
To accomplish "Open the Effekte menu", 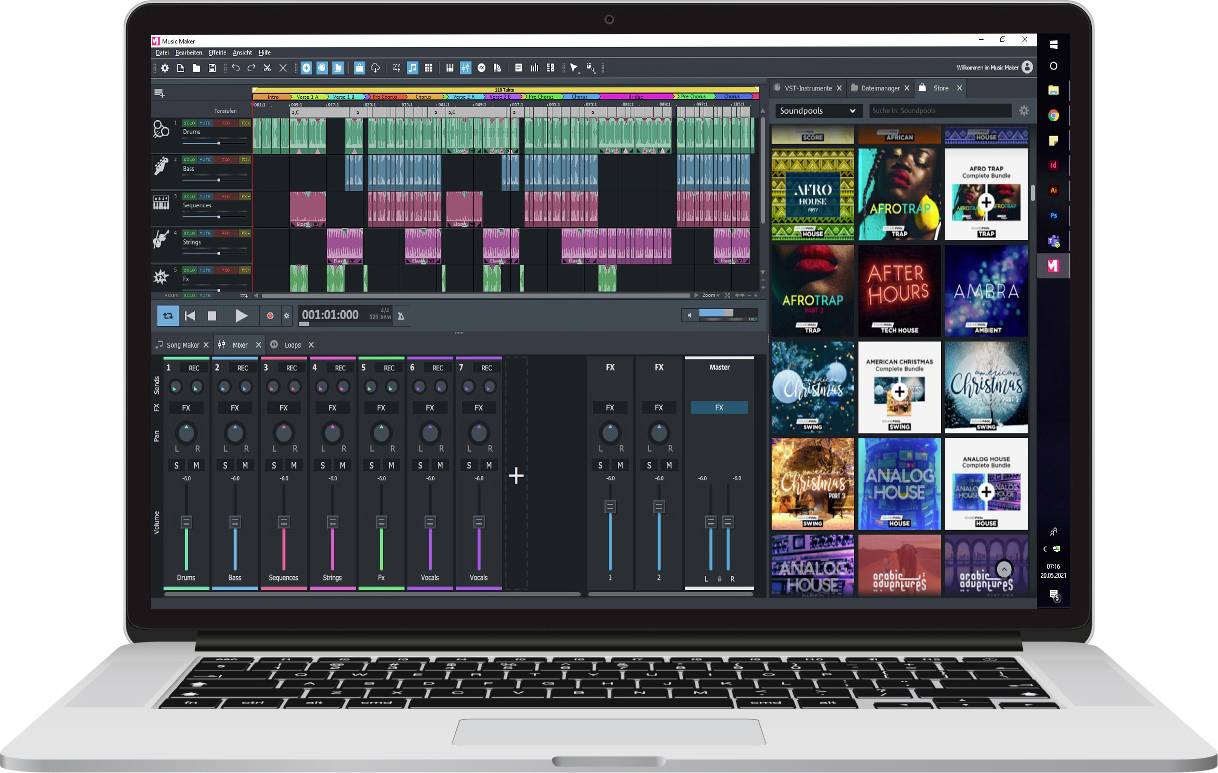I will [x=217, y=52].
